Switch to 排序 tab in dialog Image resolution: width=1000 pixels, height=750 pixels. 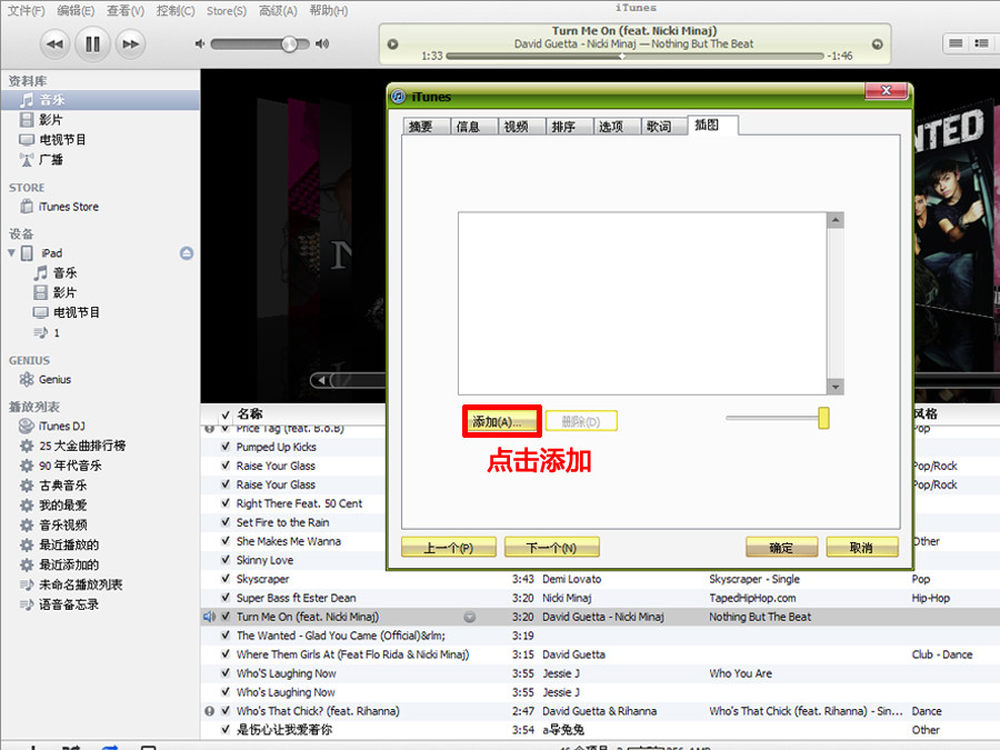[570, 126]
